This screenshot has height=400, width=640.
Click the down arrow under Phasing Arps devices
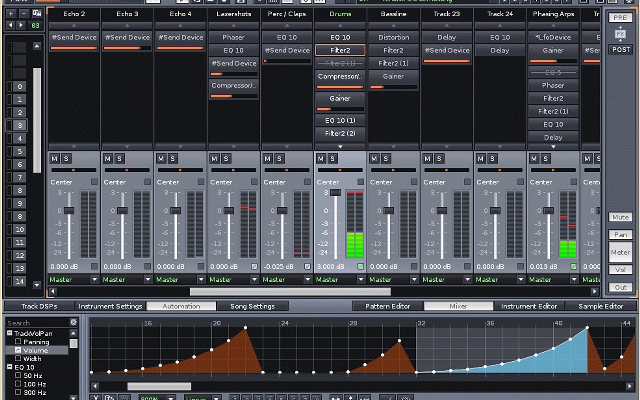553,146
